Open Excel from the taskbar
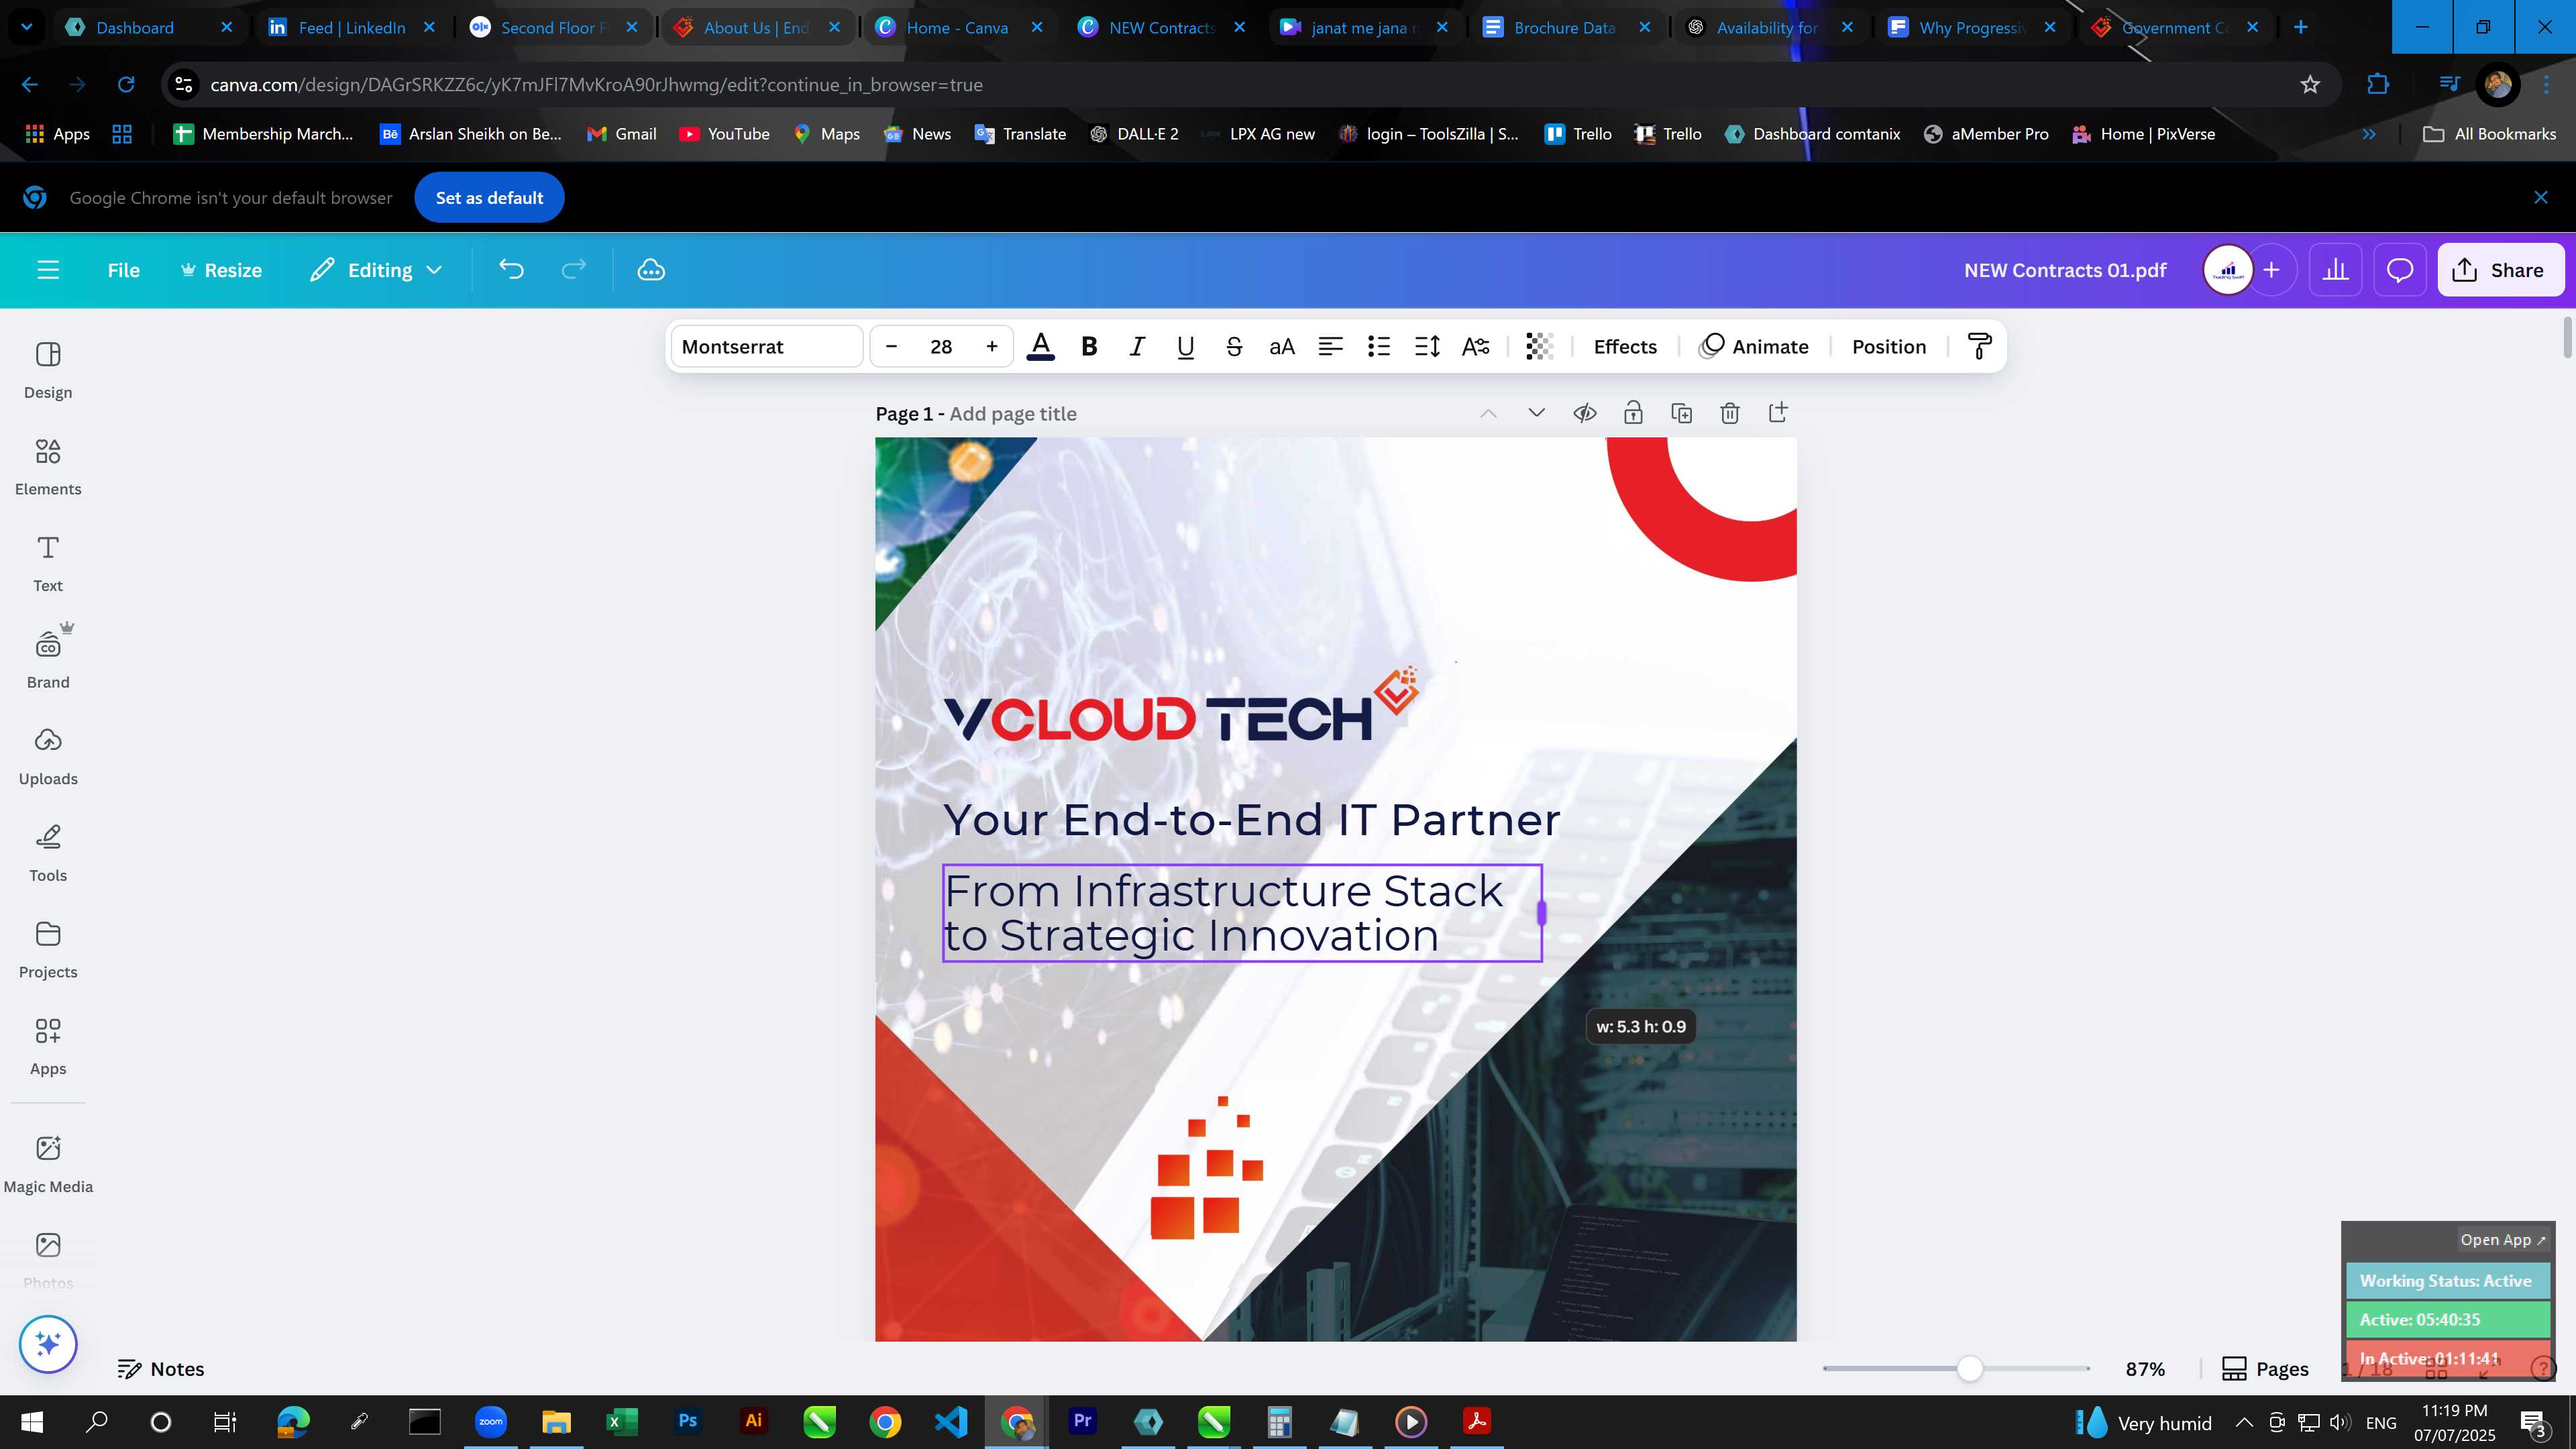The height and width of the screenshot is (1449, 2576). pyautogui.click(x=622, y=1421)
